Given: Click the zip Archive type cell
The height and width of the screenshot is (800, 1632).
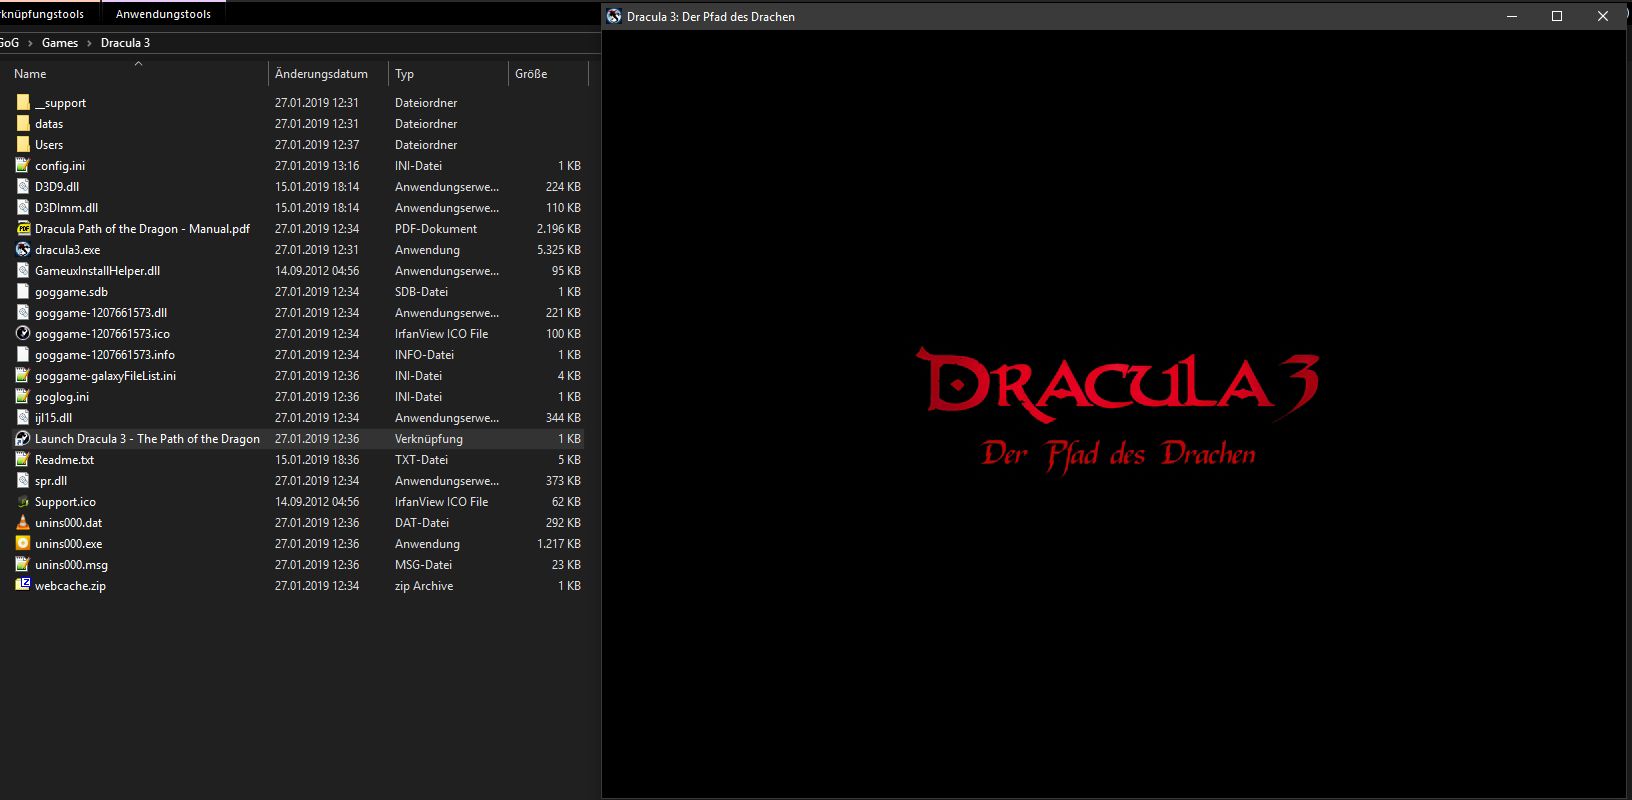Looking at the screenshot, I should pyautogui.click(x=424, y=586).
